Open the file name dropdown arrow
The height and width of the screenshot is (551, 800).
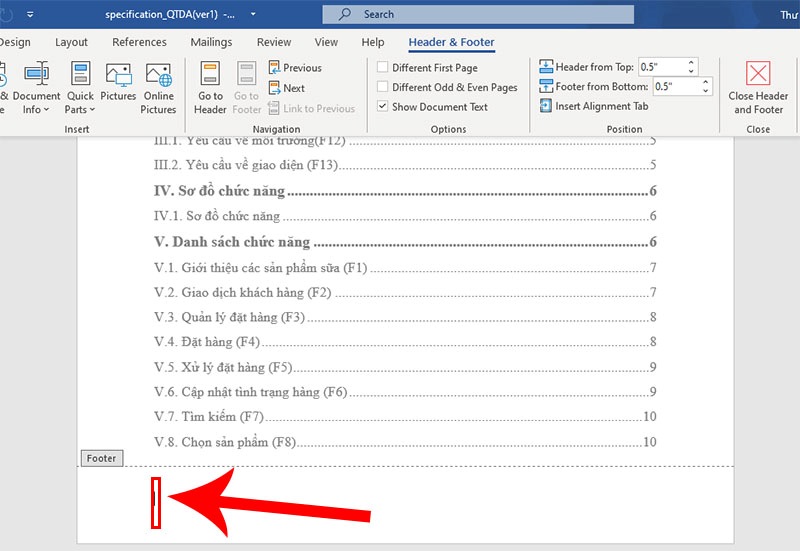(253, 14)
